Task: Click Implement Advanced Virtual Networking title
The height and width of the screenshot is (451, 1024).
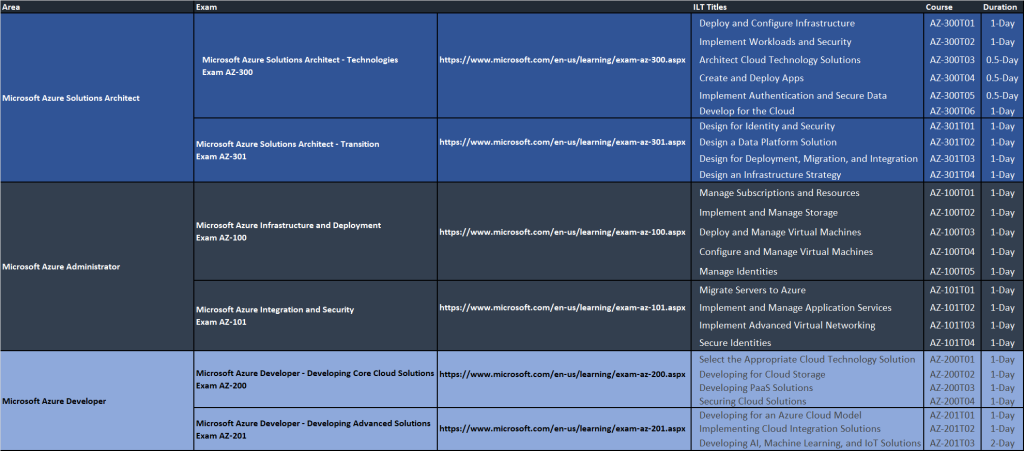Action: tap(787, 325)
